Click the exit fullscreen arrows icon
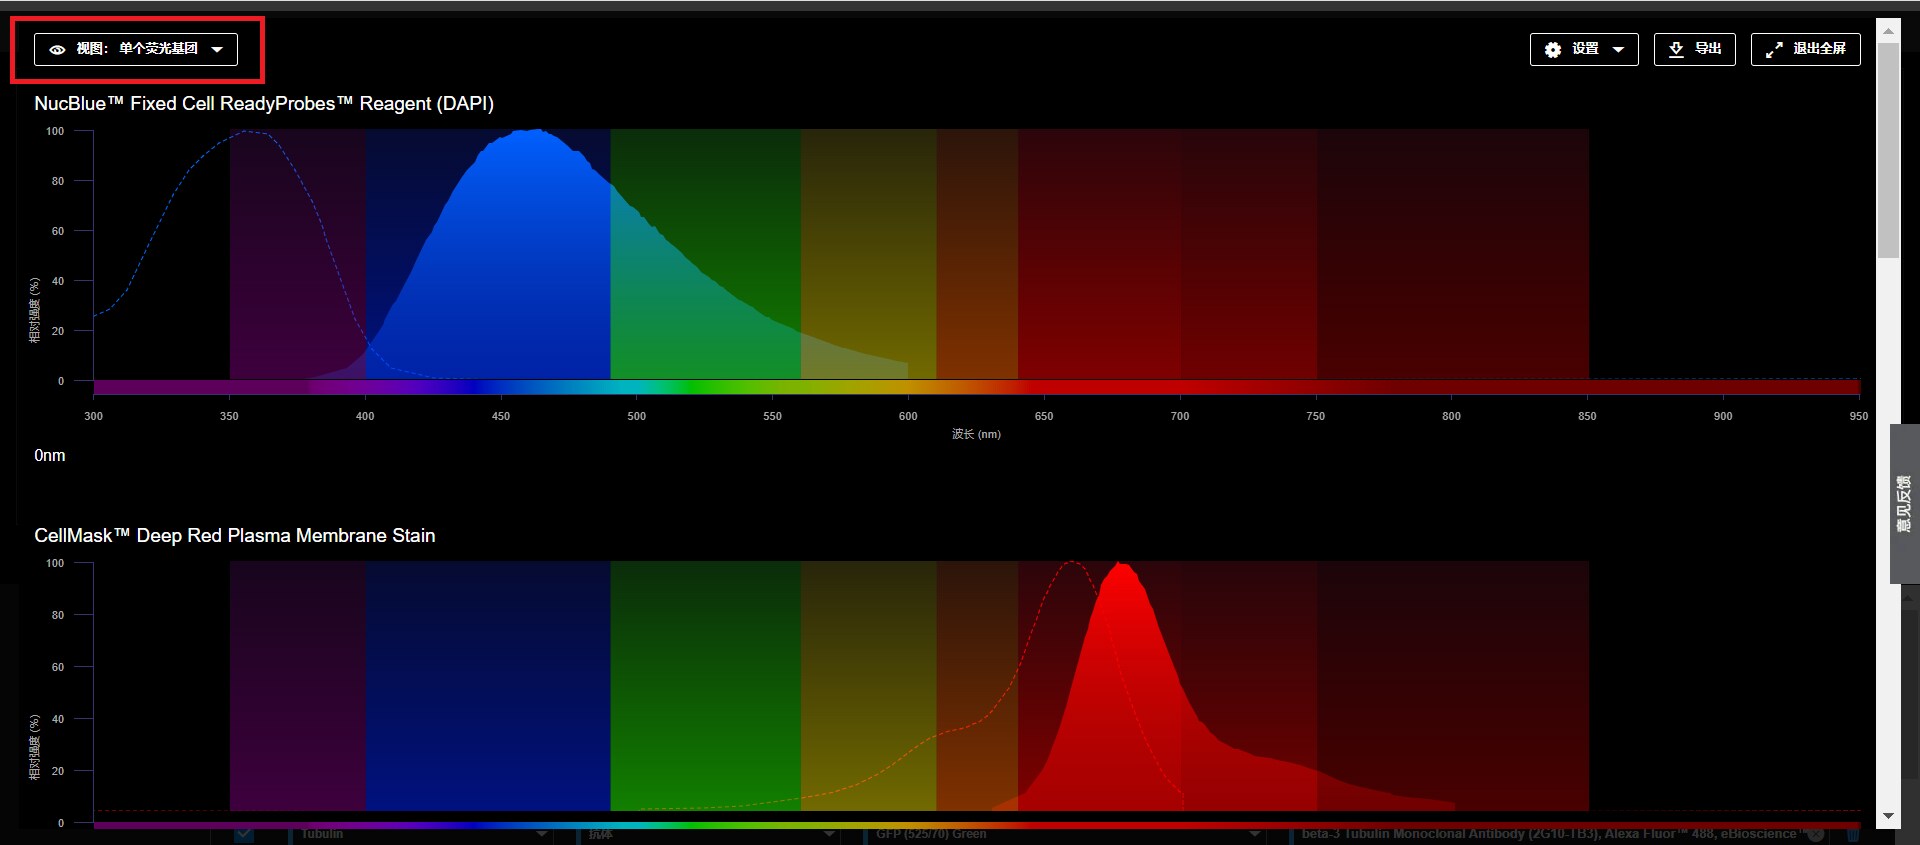Screen dimensions: 1920x845 coord(1774,49)
